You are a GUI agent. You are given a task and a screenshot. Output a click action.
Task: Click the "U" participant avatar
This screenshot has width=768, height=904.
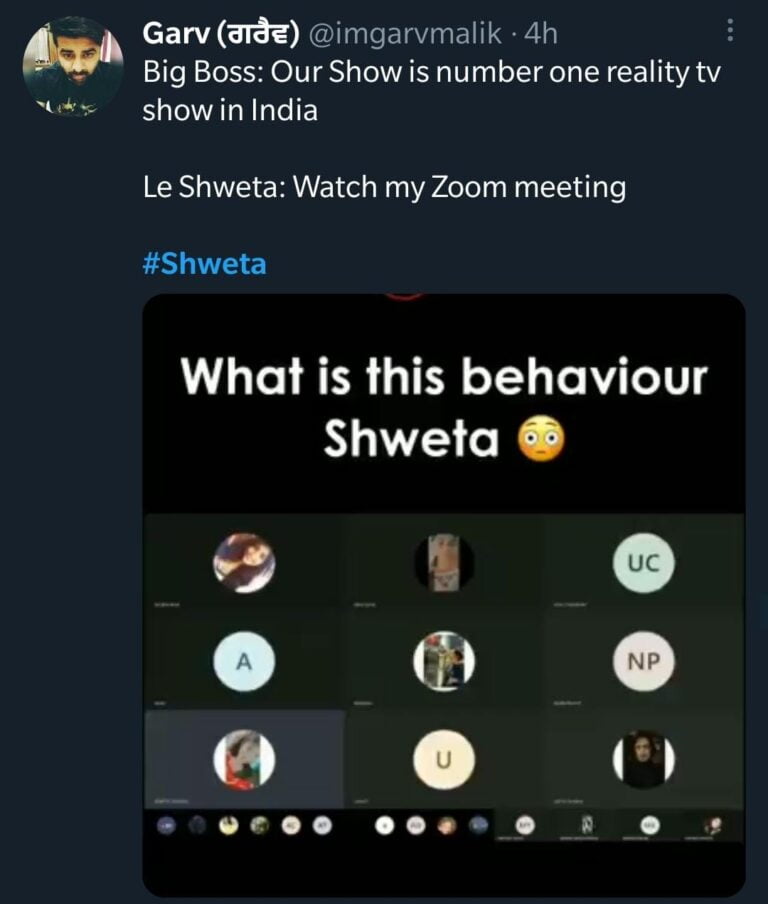pos(444,761)
